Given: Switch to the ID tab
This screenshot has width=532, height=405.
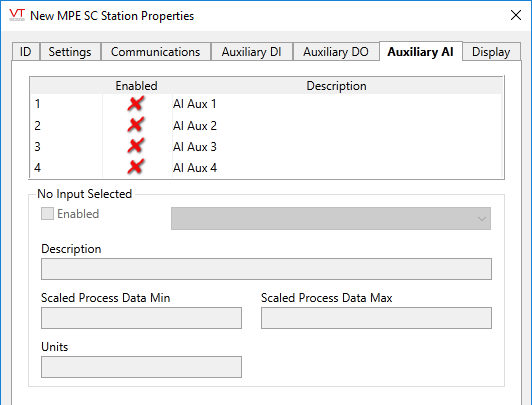Looking at the screenshot, I should pos(26,52).
